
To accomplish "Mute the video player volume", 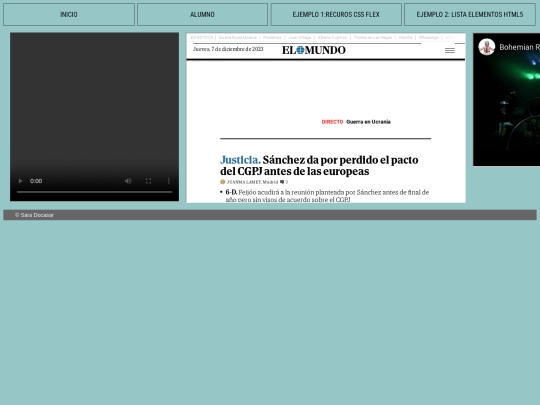I will (x=128, y=181).
